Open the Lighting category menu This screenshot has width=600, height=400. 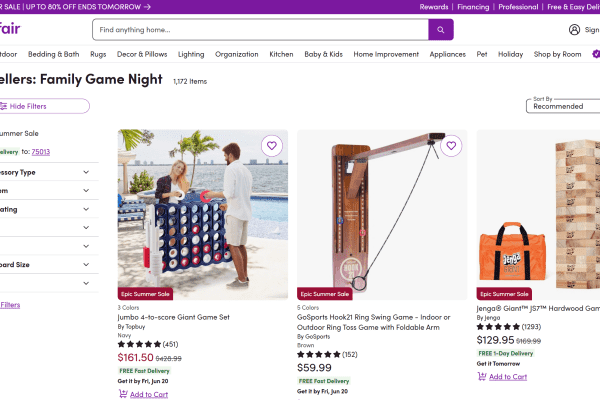pos(191,54)
